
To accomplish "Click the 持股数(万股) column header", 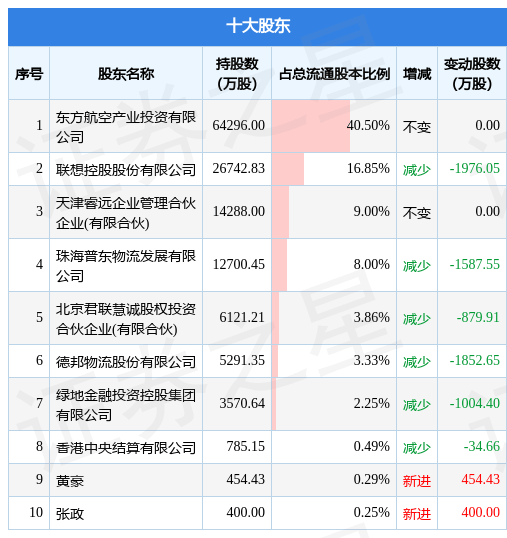I will pos(237,74).
